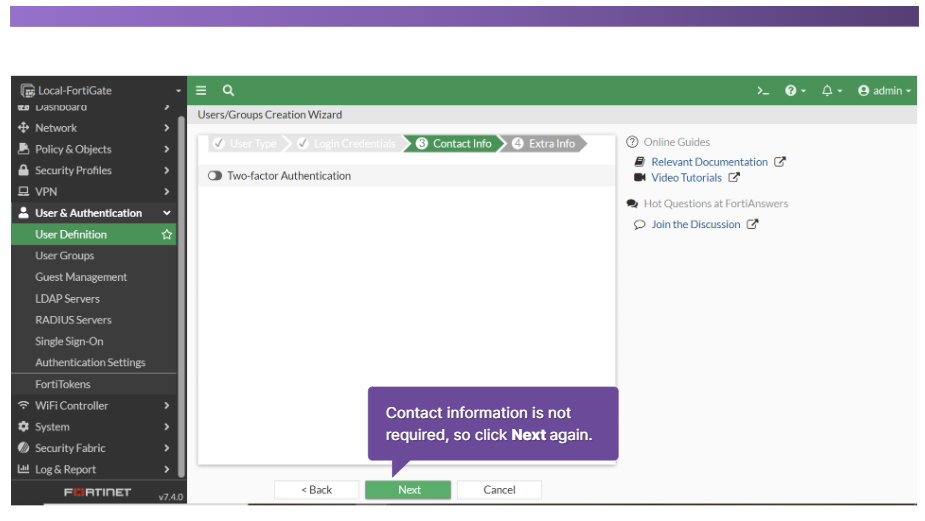This screenshot has height=521, width=925.
Task: Open the notifications bell
Action: tap(831, 91)
